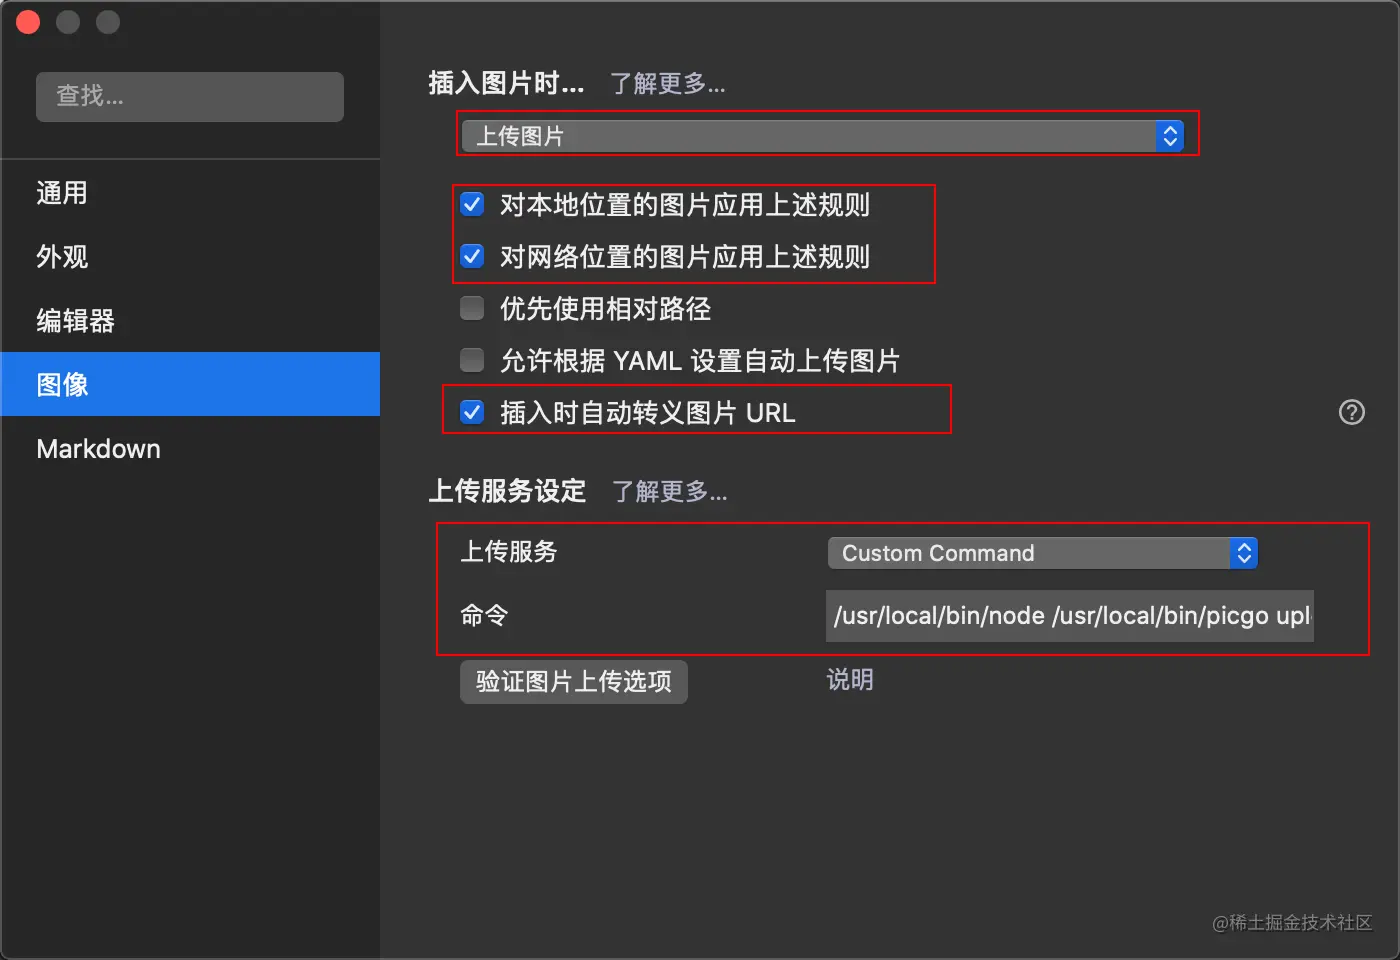Click the help question mark icon
Screen dimensions: 1400x960
[1352, 412]
